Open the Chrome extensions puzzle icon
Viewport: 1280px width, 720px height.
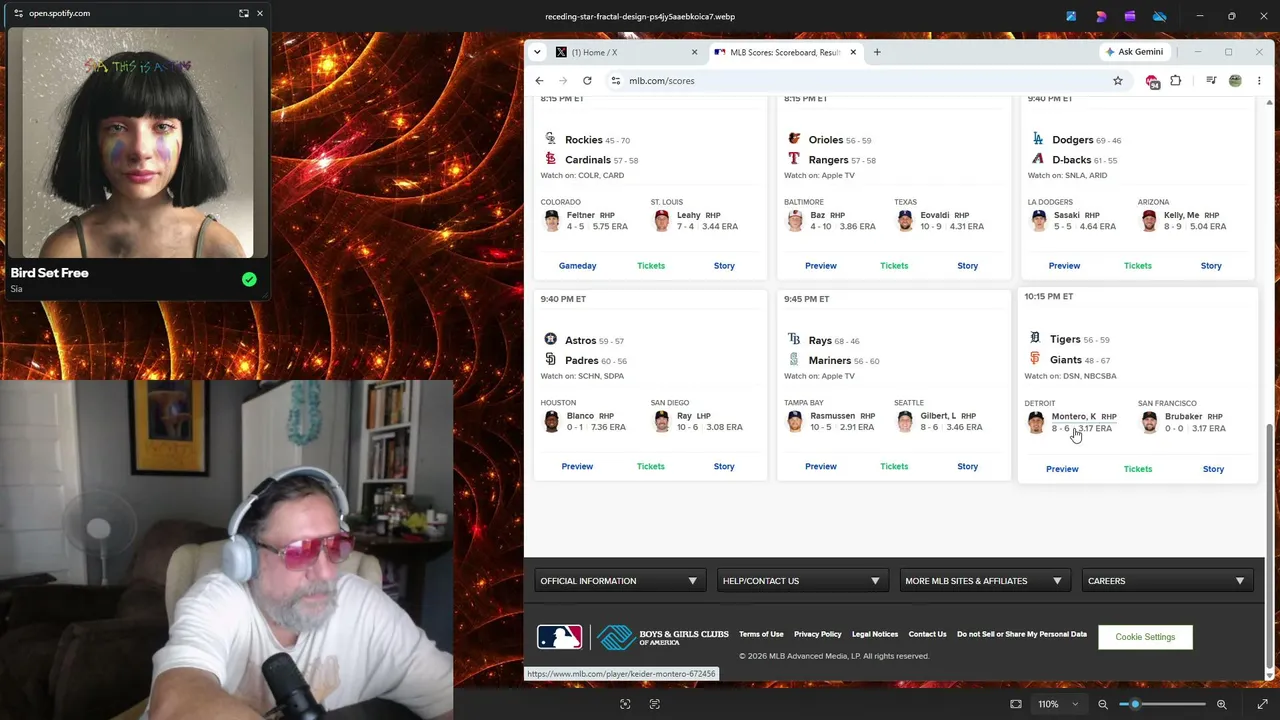coord(1176,81)
